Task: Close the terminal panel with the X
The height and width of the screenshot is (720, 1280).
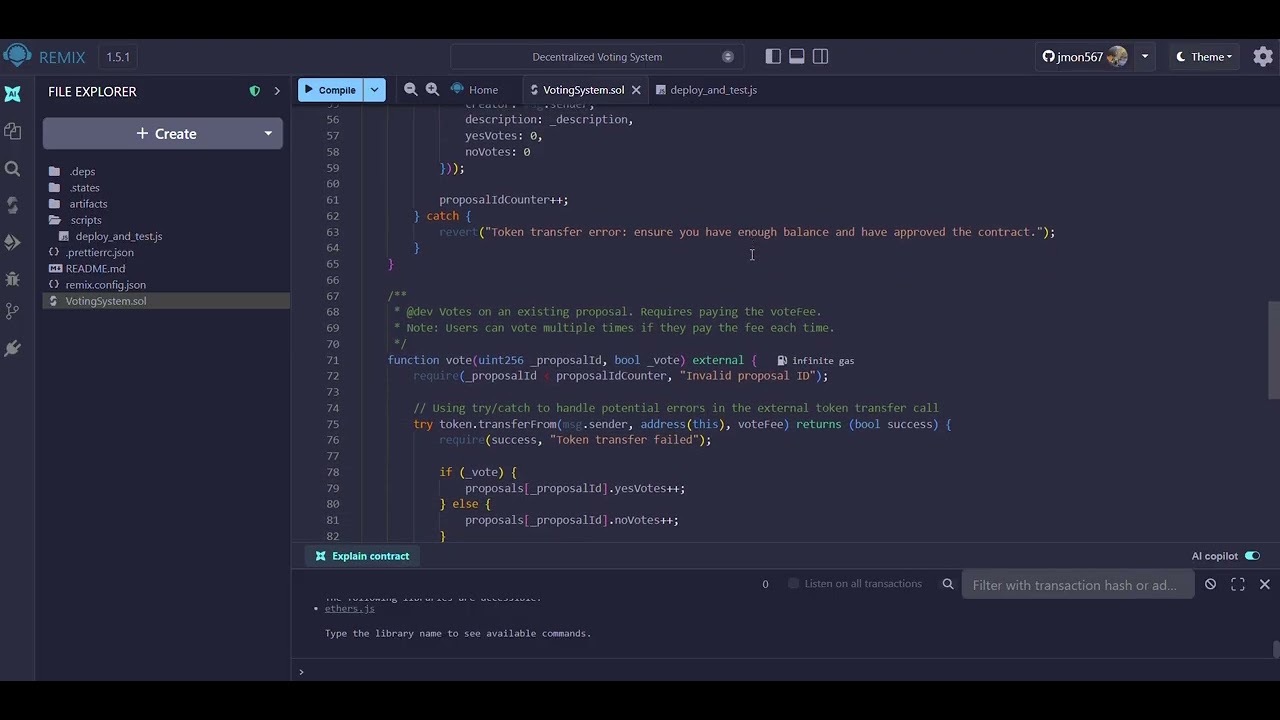Action: (1265, 584)
